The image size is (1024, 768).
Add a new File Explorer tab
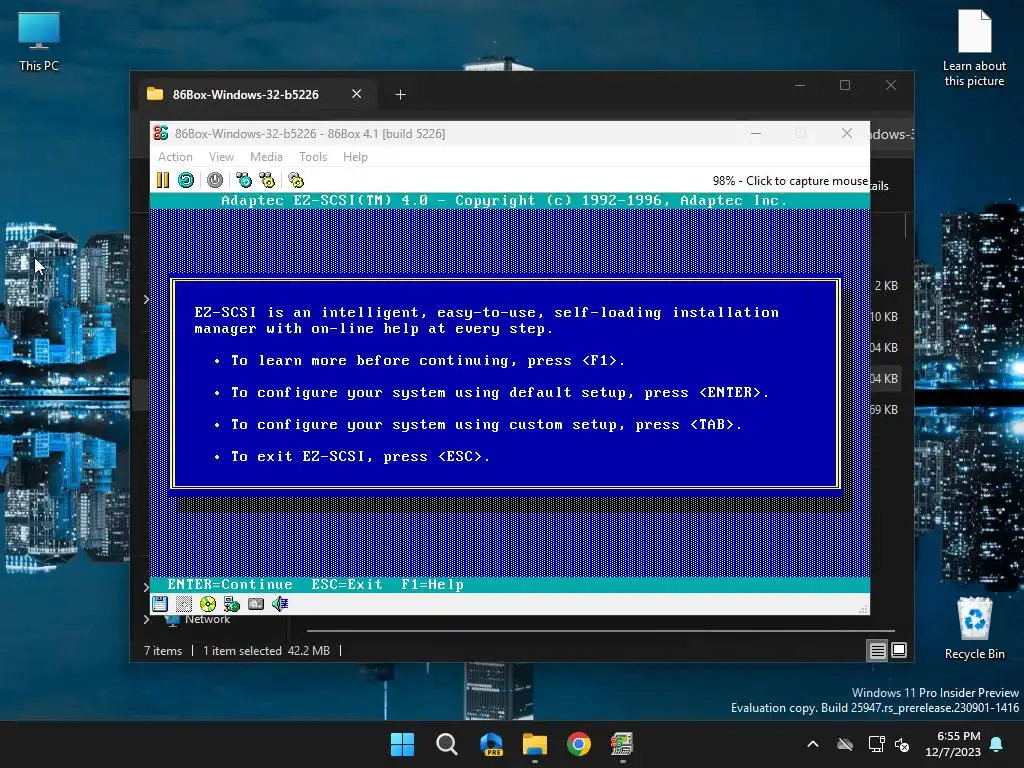400,95
